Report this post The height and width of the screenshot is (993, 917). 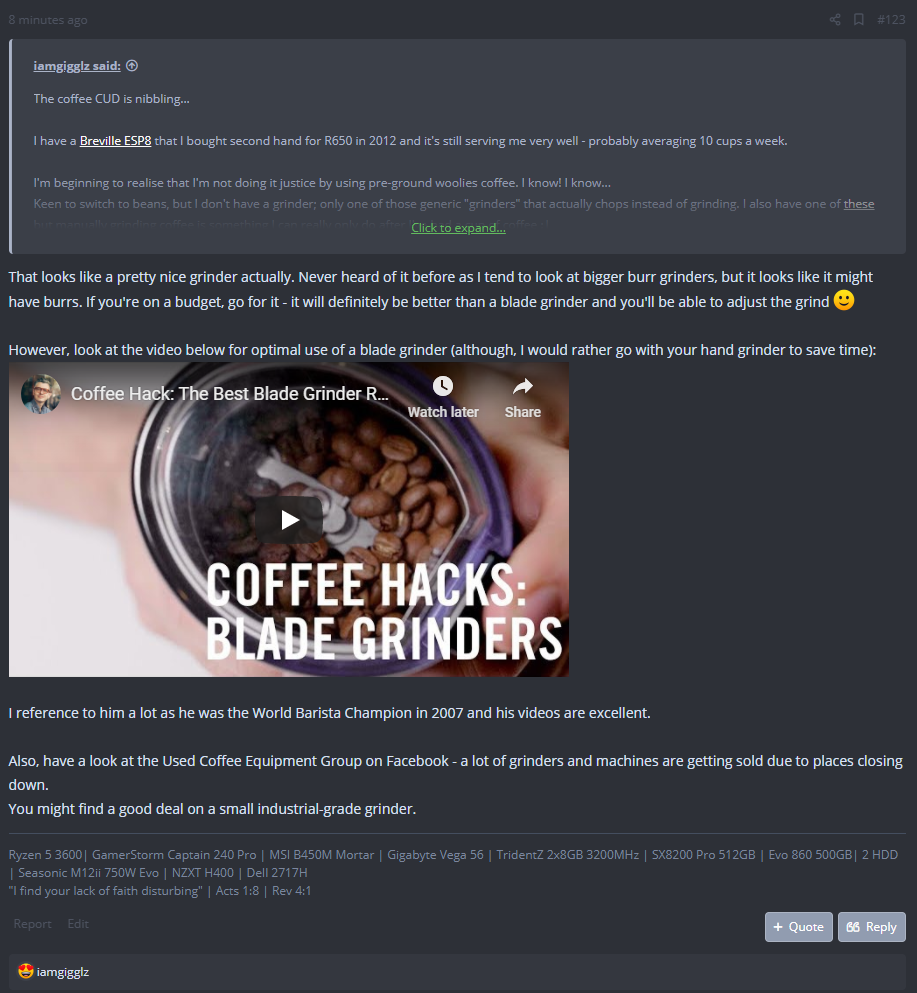[32, 924]
